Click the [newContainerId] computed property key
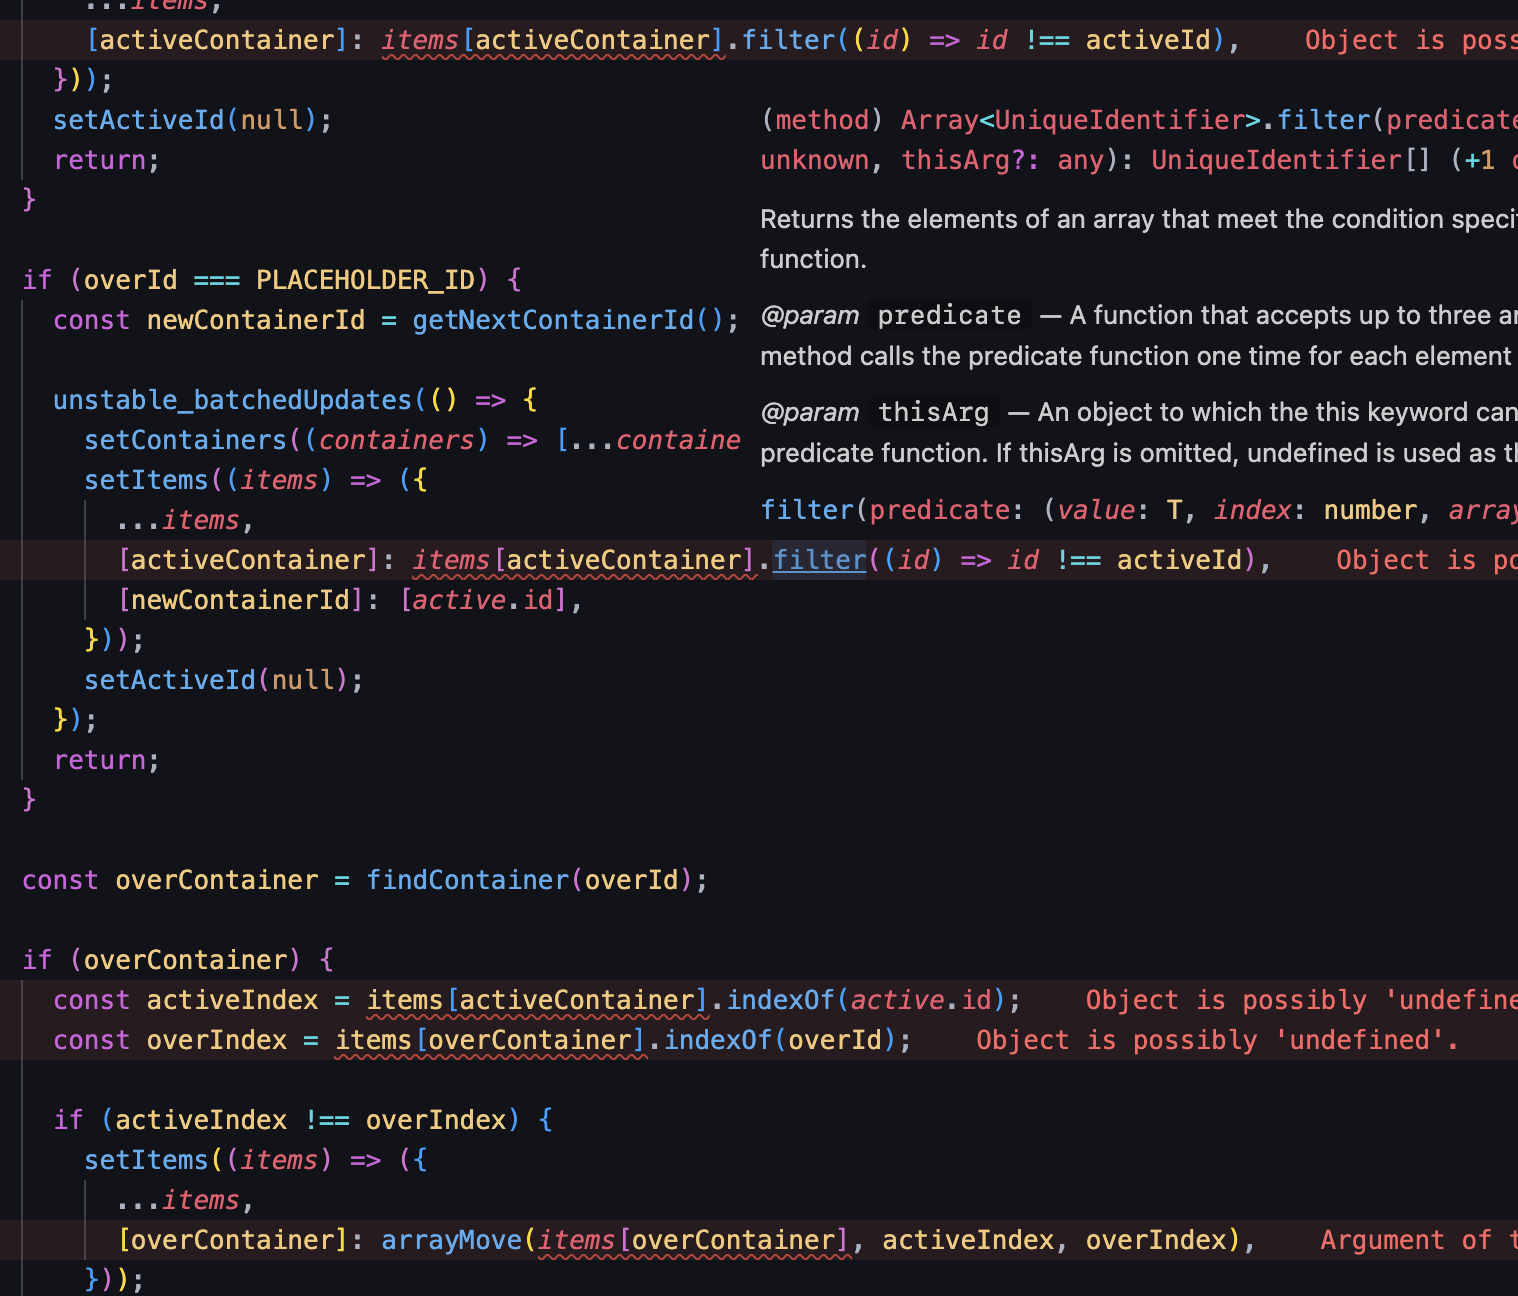The image size is (1518, 1296). coord(240,600)
